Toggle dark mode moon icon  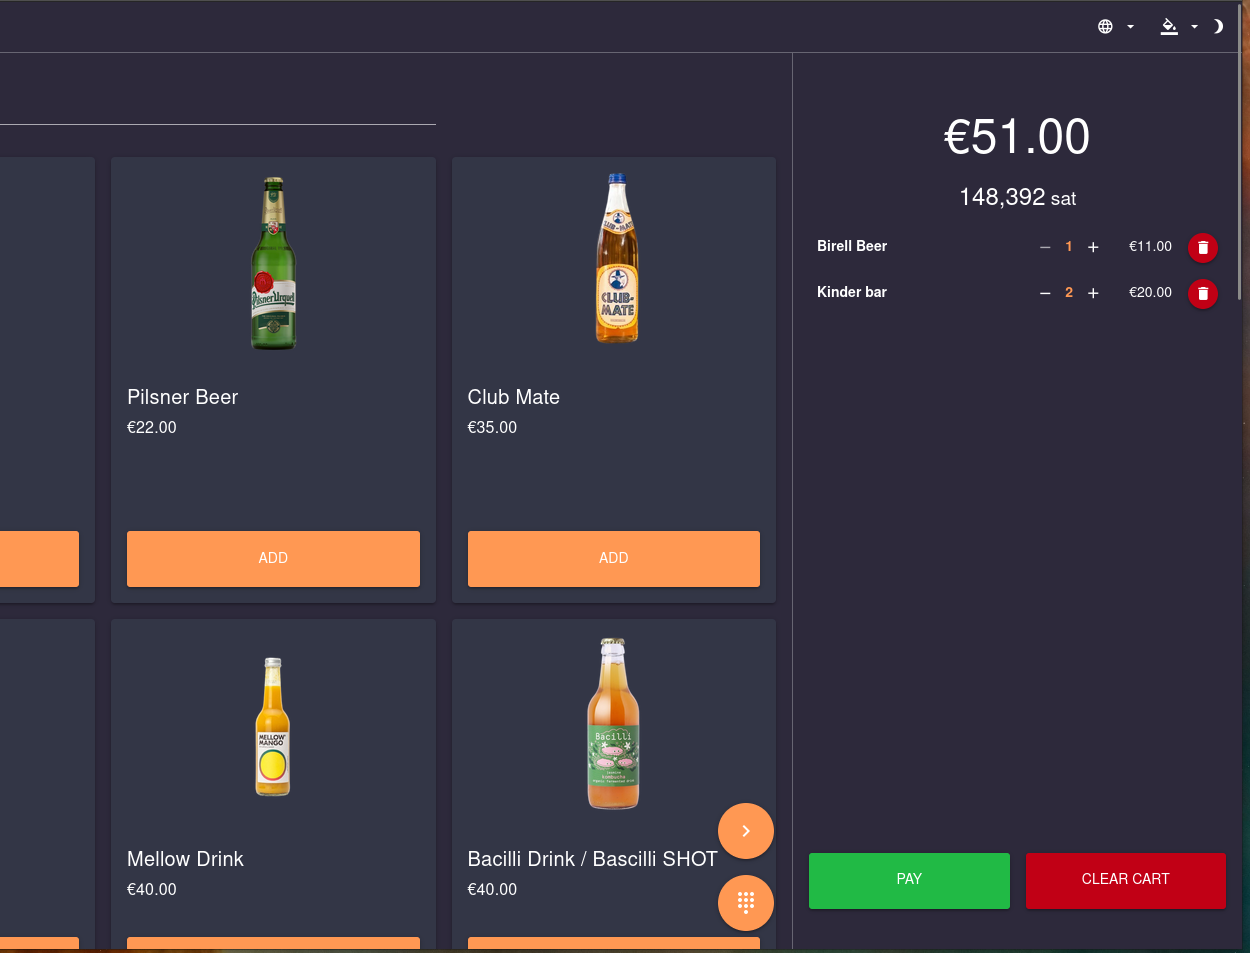click(x=1217, y=27)
